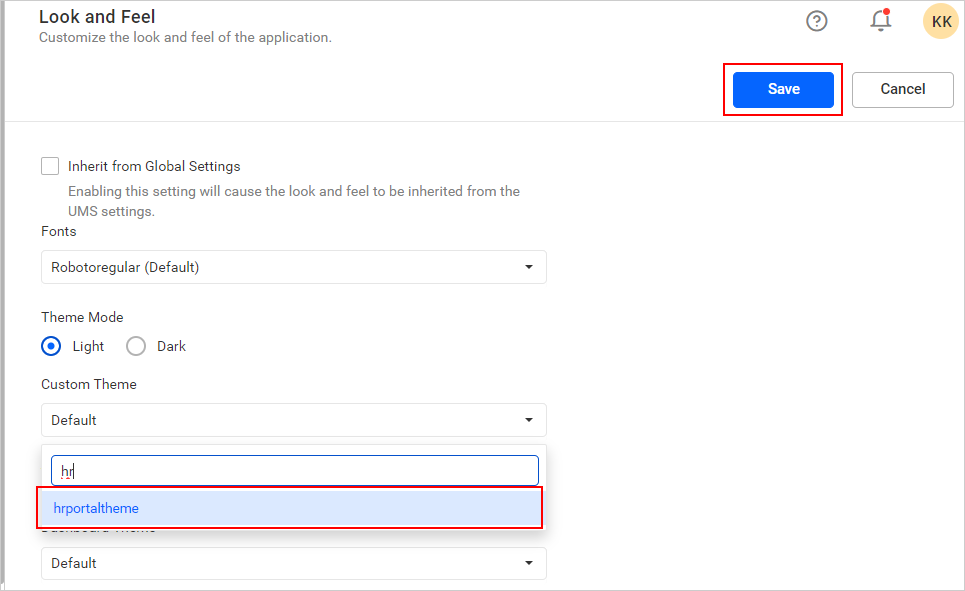This screenshot has height=591, width=965.
Task: Enable the Inherit from Global Settings checkbox
Action: [x=50, y=166]
